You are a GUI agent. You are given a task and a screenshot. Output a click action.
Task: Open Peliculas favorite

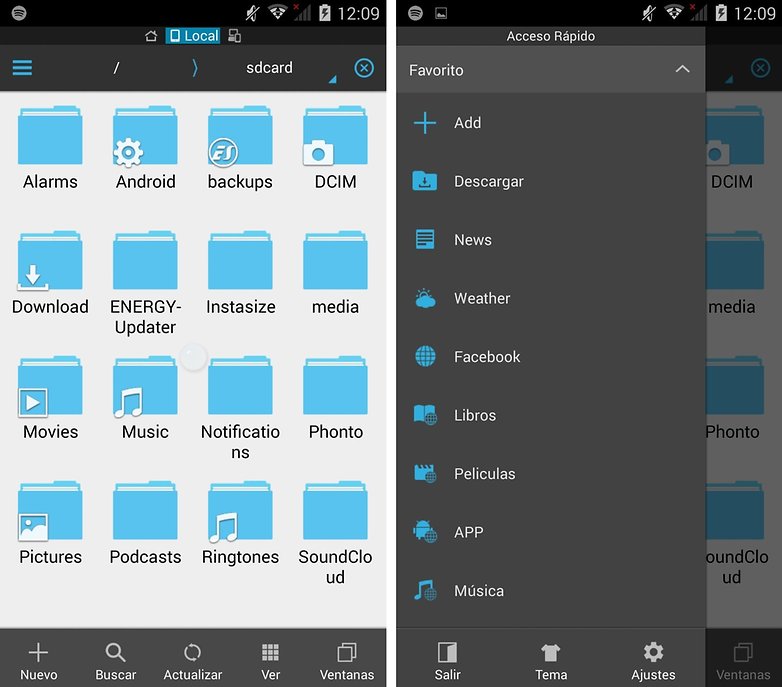point(551,474)
